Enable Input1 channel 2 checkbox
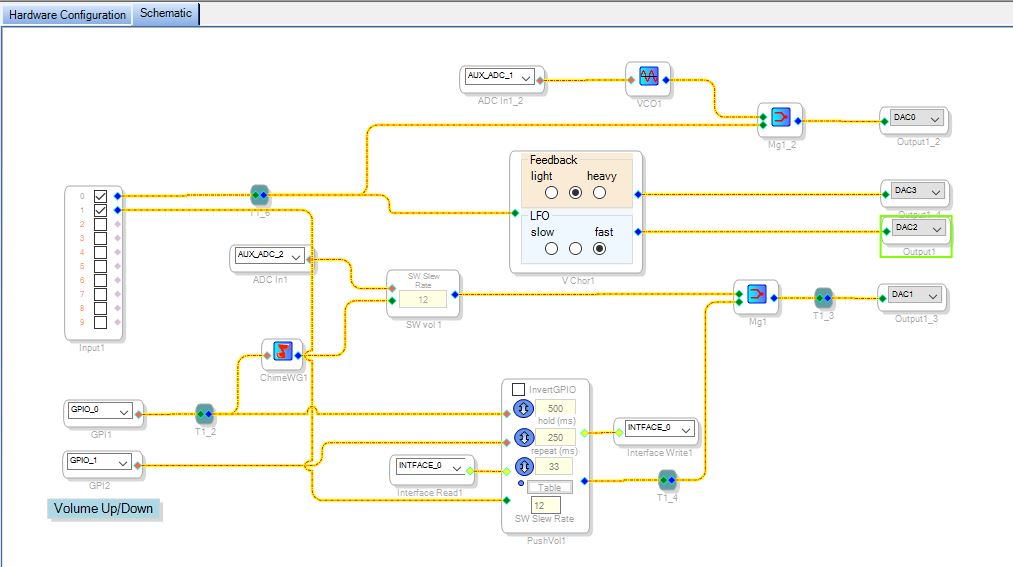 100,224
